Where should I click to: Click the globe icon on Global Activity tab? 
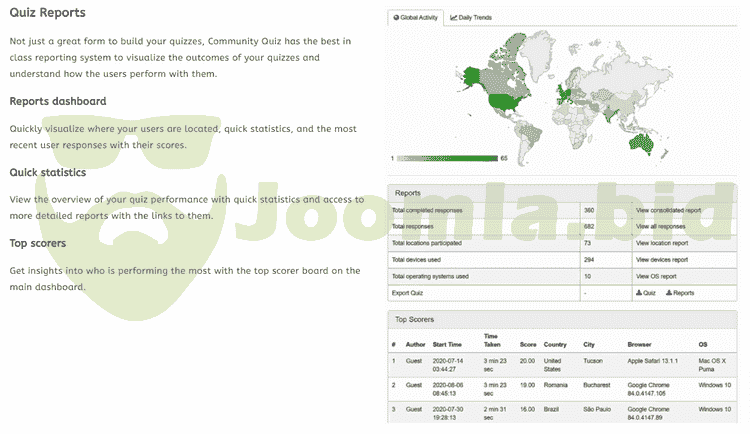pyautogui.click(x=396, y=18)
